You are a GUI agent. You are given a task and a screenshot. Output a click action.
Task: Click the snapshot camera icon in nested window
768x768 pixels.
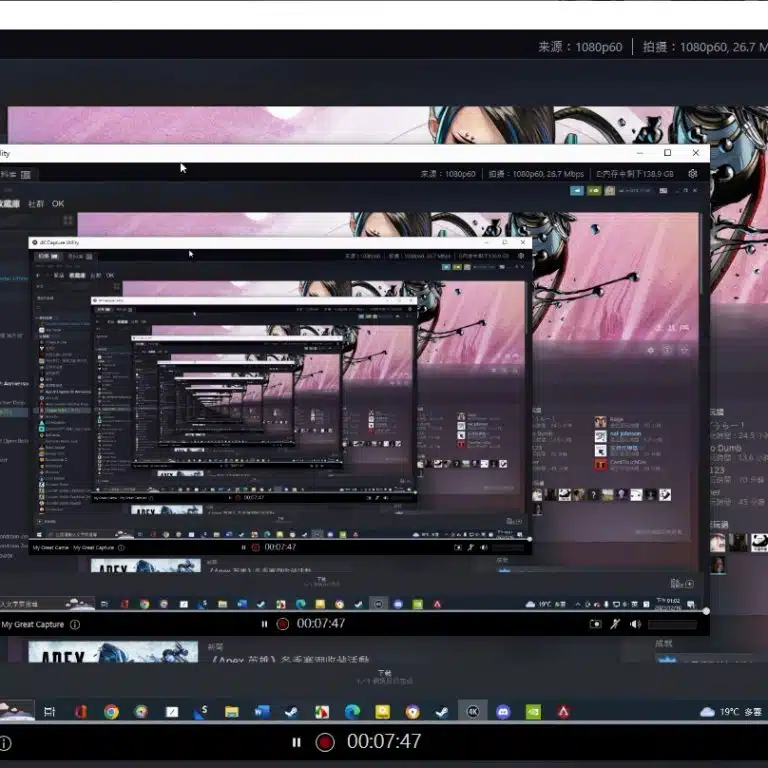(x=596, y=624)
